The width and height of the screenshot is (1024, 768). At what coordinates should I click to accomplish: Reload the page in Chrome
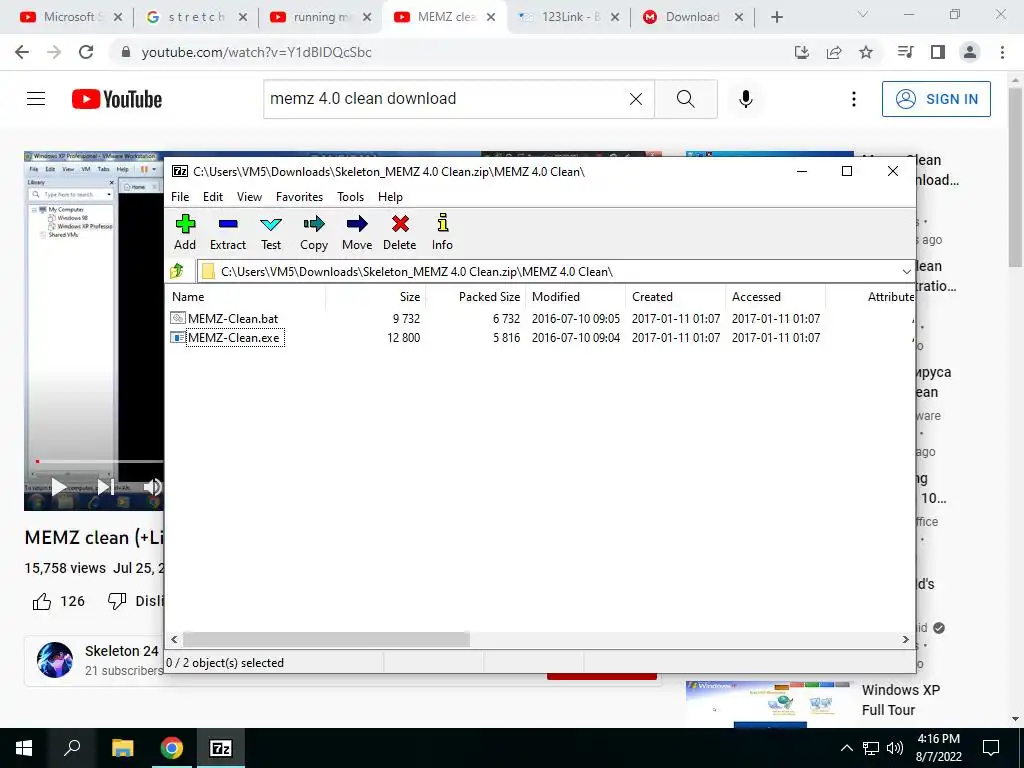pos(86,52)
